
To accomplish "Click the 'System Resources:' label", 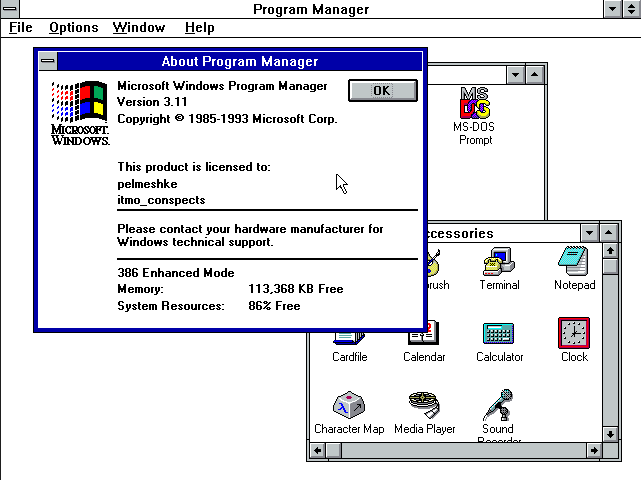I will pyautogui.click(x=171, y=306).
